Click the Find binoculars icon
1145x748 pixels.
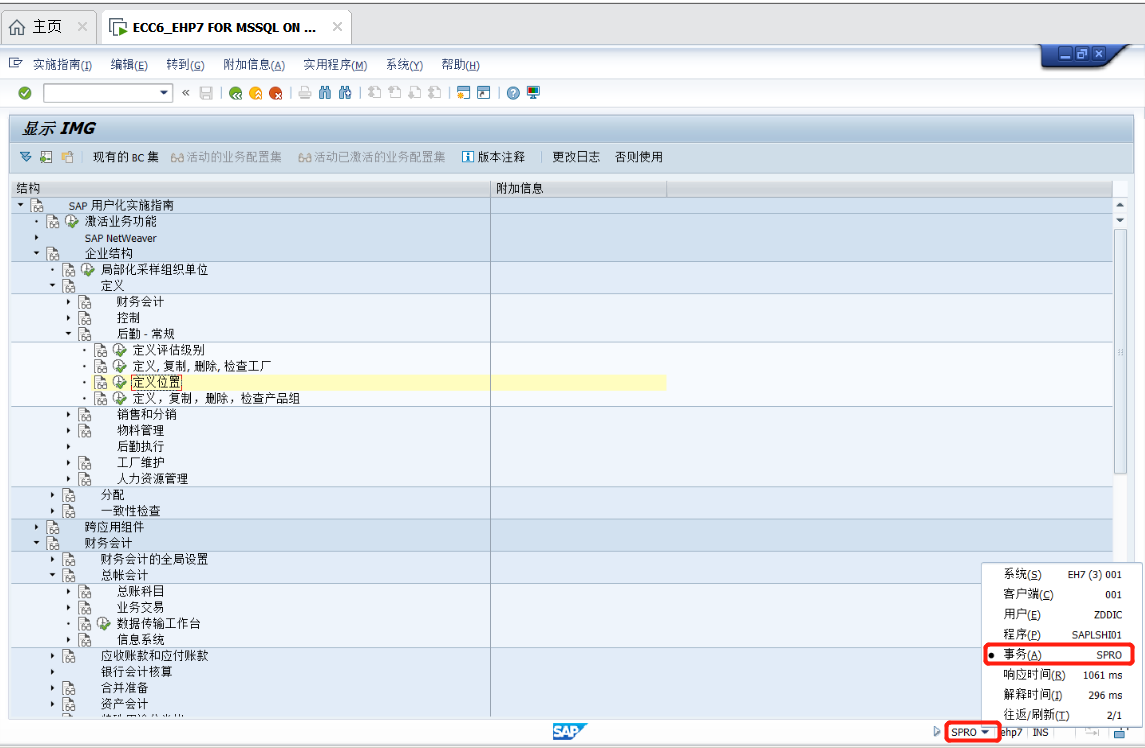point(325,93)
